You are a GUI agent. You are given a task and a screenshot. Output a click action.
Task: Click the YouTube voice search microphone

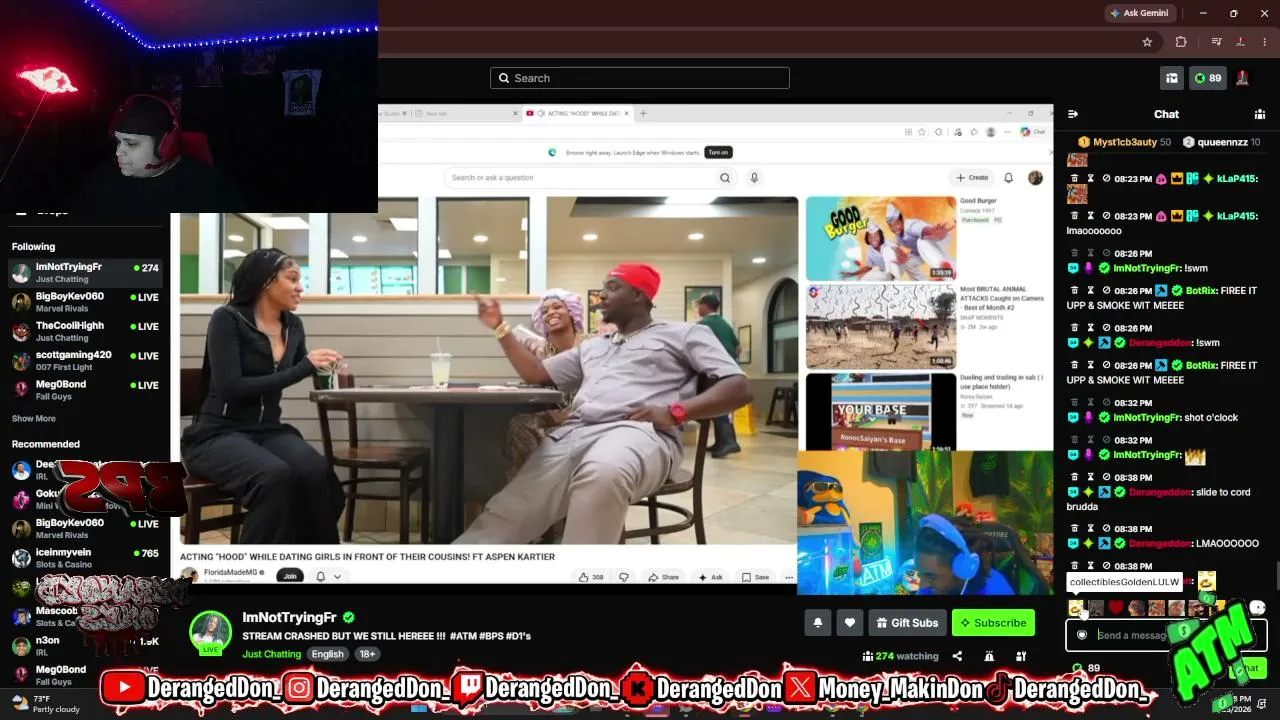754,178
